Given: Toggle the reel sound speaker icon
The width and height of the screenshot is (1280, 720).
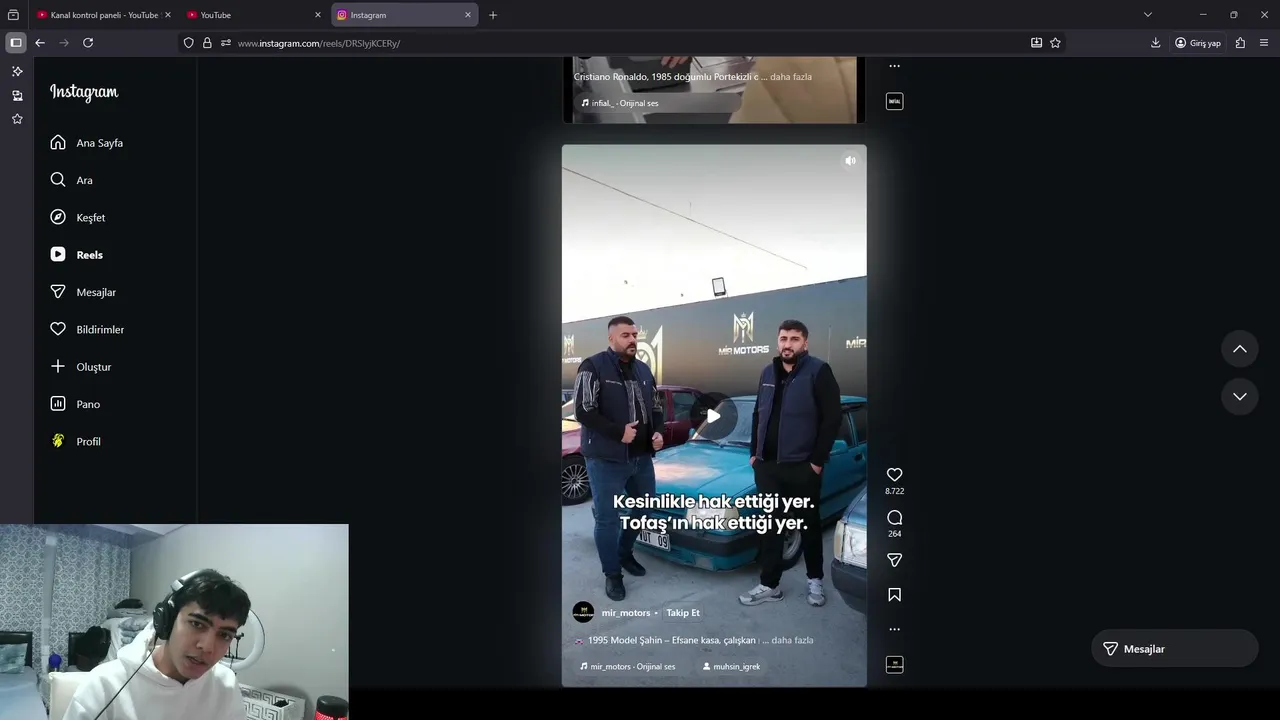Looking at the screenshot, I should pos(850,160).
